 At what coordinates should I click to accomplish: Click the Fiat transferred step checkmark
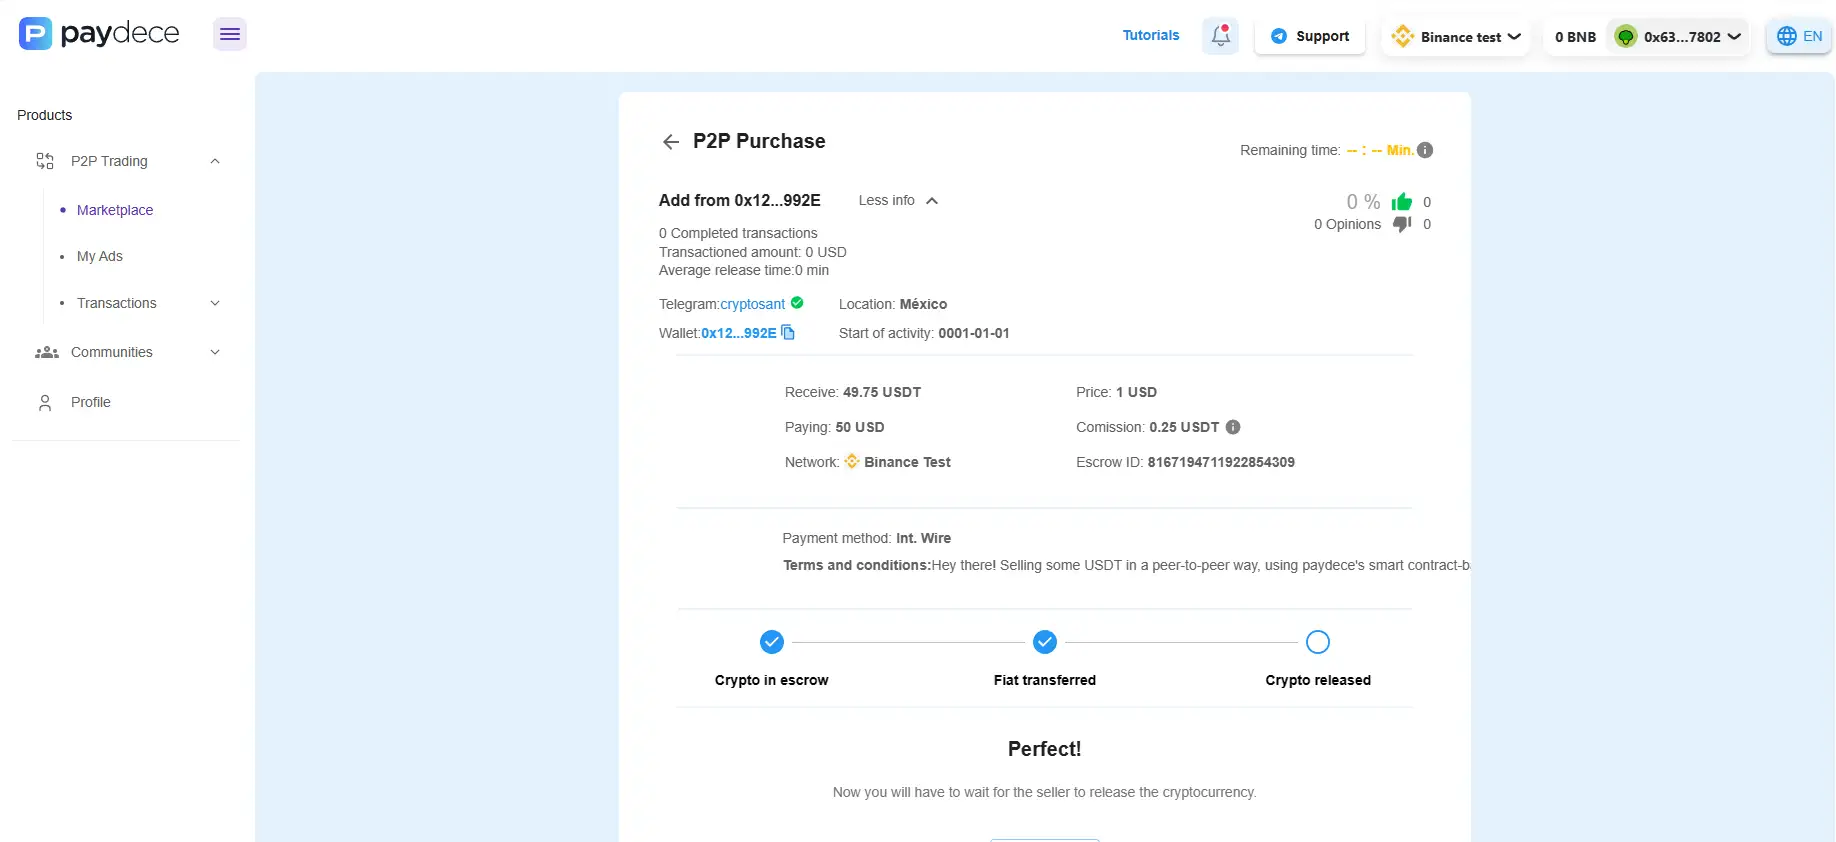pos(1045,642)
